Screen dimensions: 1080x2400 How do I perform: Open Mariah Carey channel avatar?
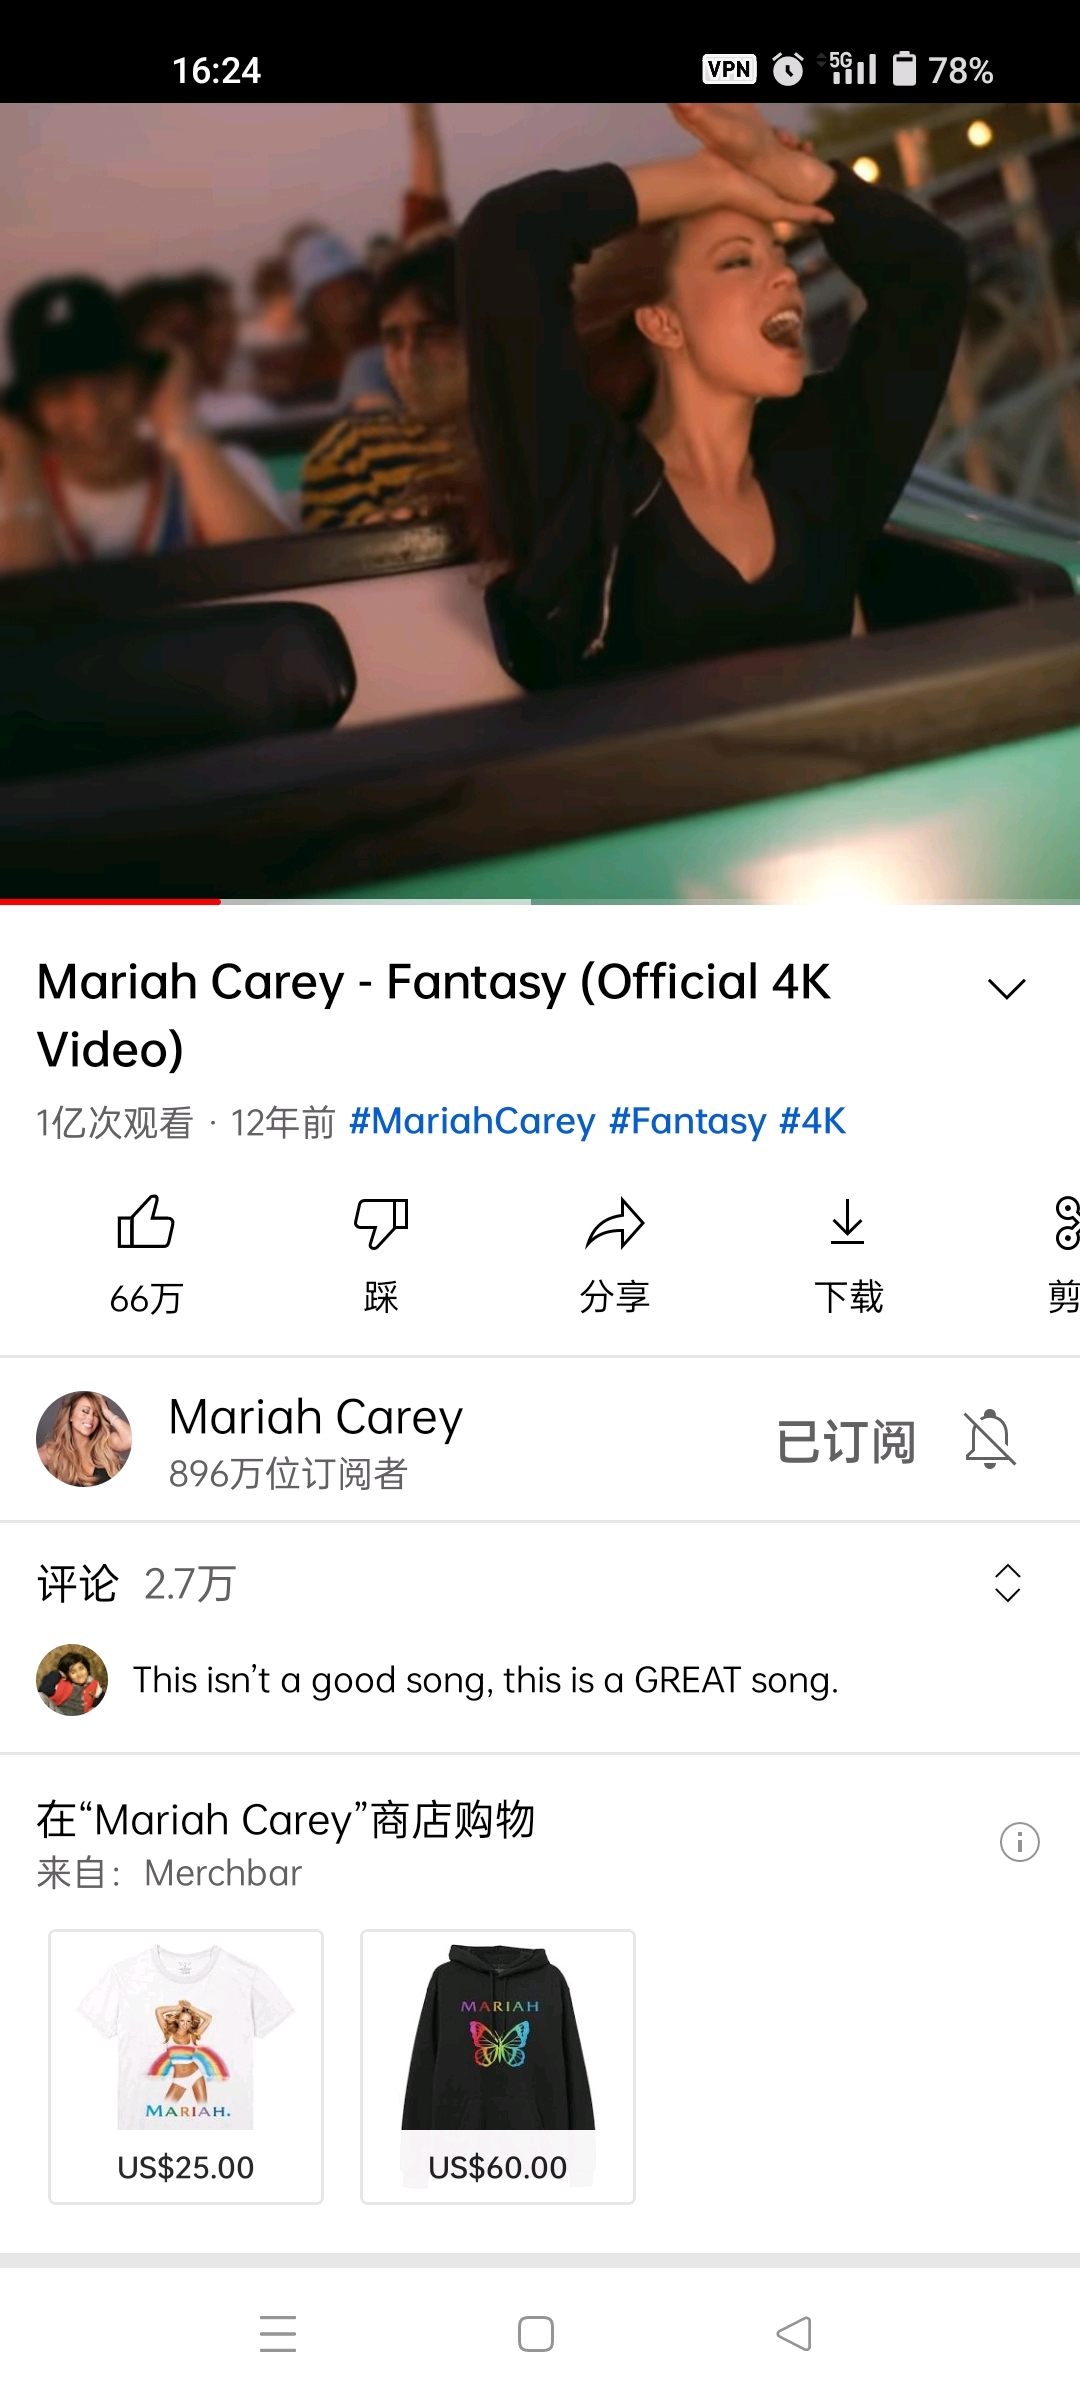84,1439
